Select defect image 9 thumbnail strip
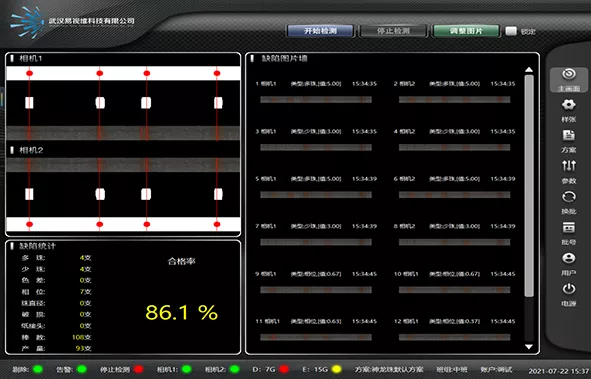 point(316,290)
